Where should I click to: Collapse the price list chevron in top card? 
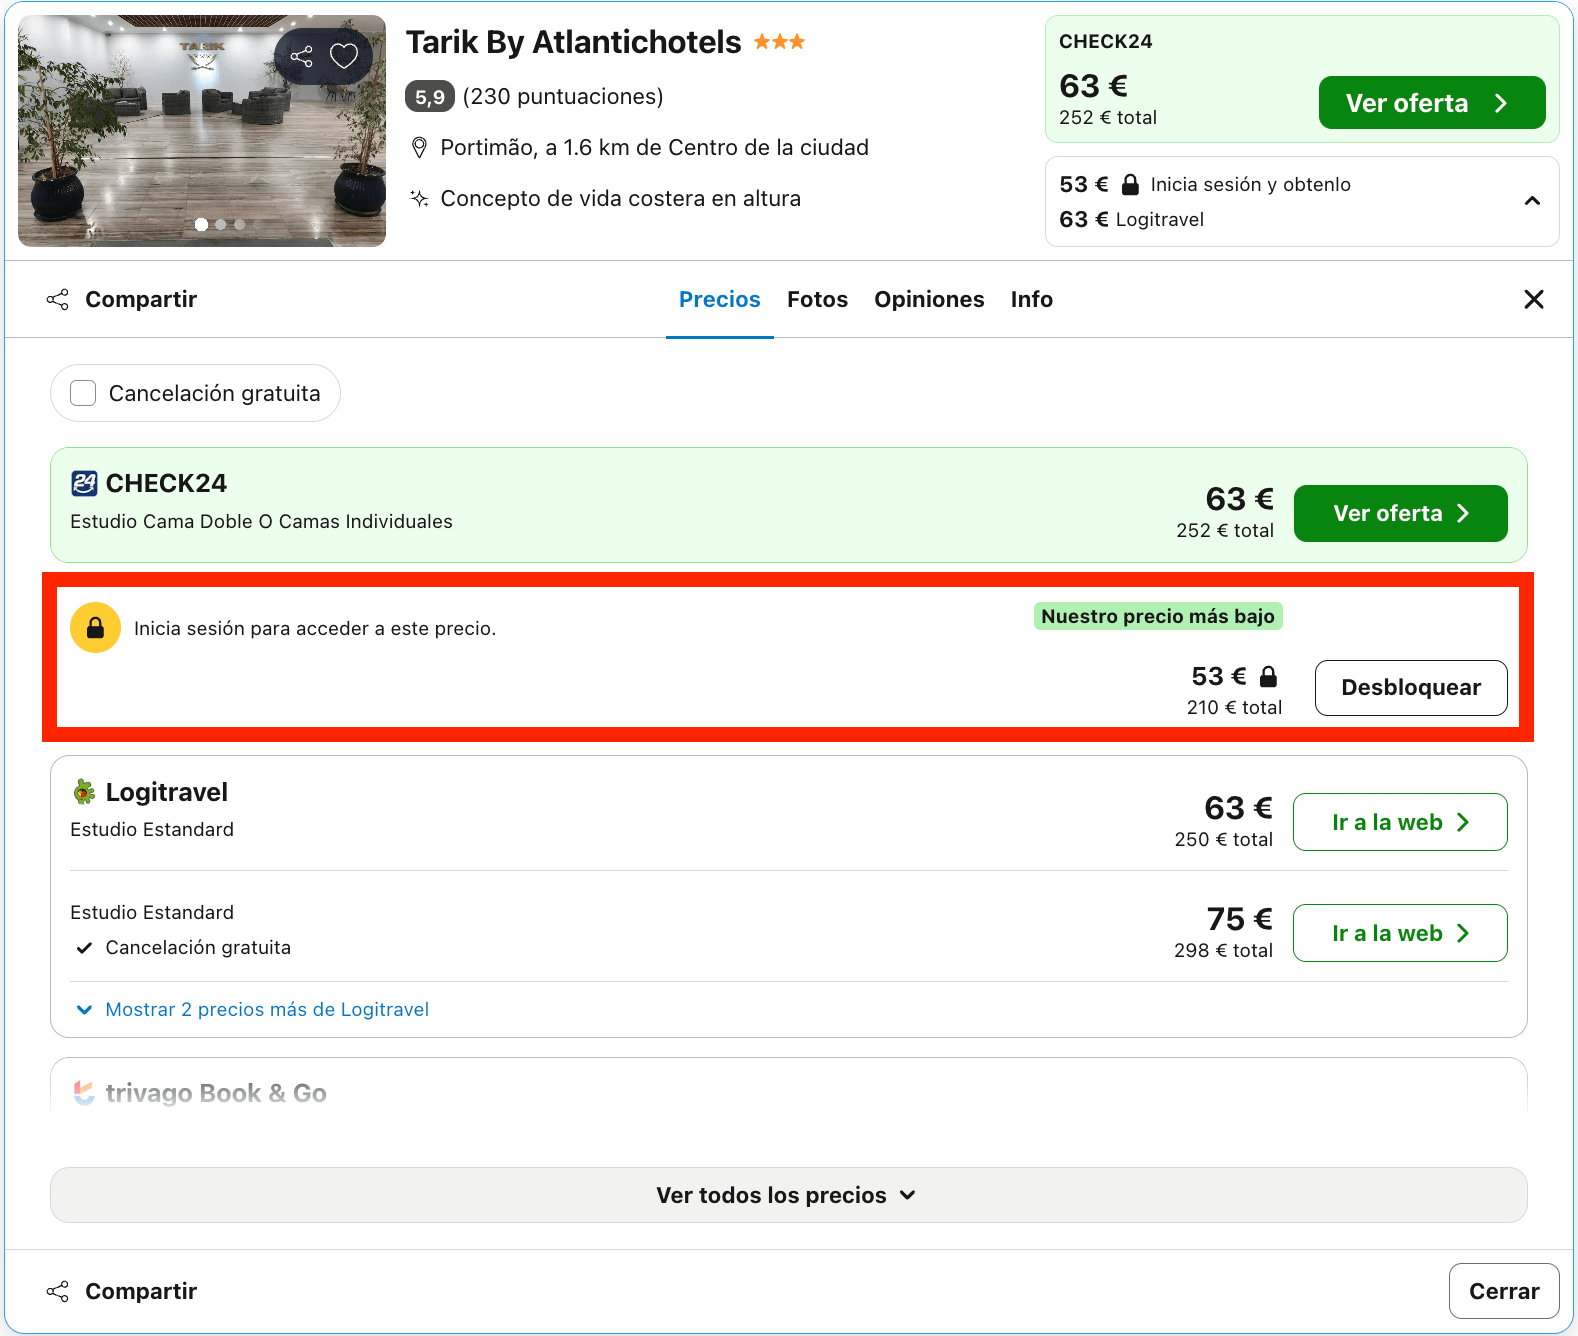point(1532,201)
